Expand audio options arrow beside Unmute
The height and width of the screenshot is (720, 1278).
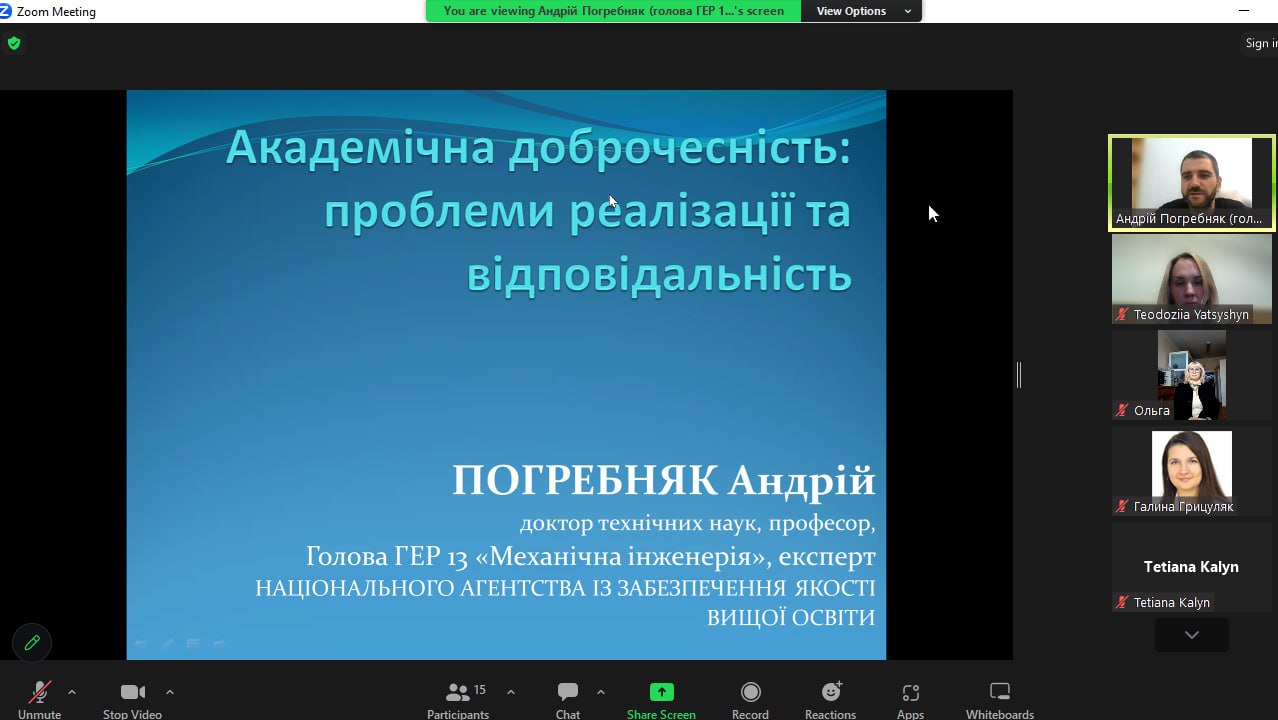(x=72, y=692)
